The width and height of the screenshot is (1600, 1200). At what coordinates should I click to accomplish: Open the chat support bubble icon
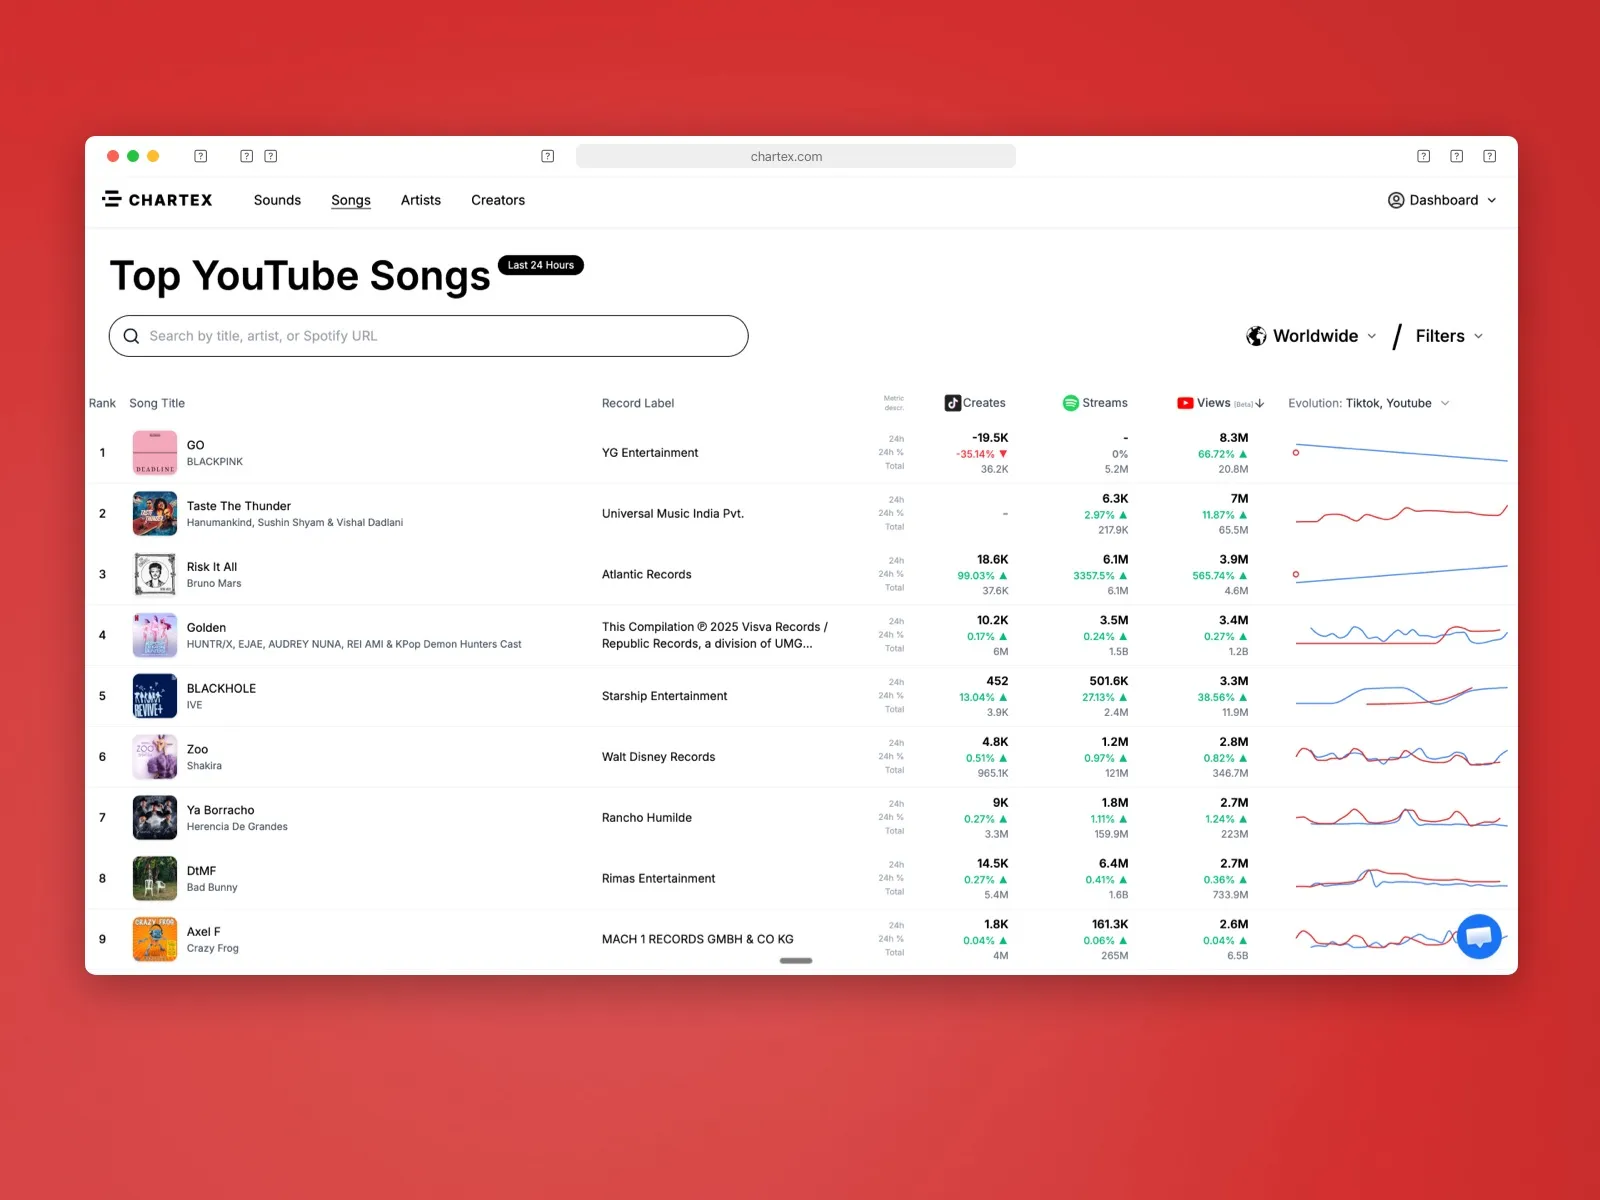1479,937
